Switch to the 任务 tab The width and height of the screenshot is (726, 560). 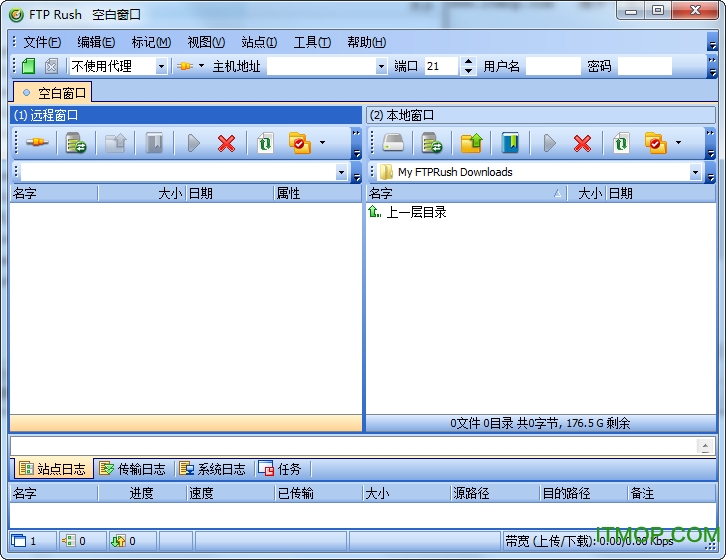[x=281, y=469]
